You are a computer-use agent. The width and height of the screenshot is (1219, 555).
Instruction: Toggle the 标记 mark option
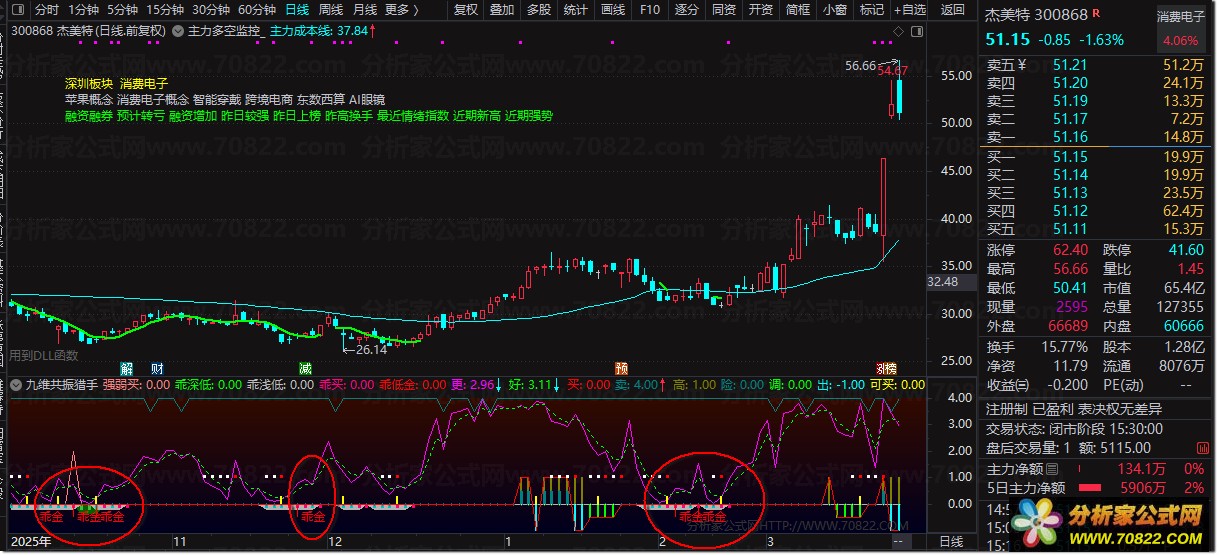click(x=871, y=10)
